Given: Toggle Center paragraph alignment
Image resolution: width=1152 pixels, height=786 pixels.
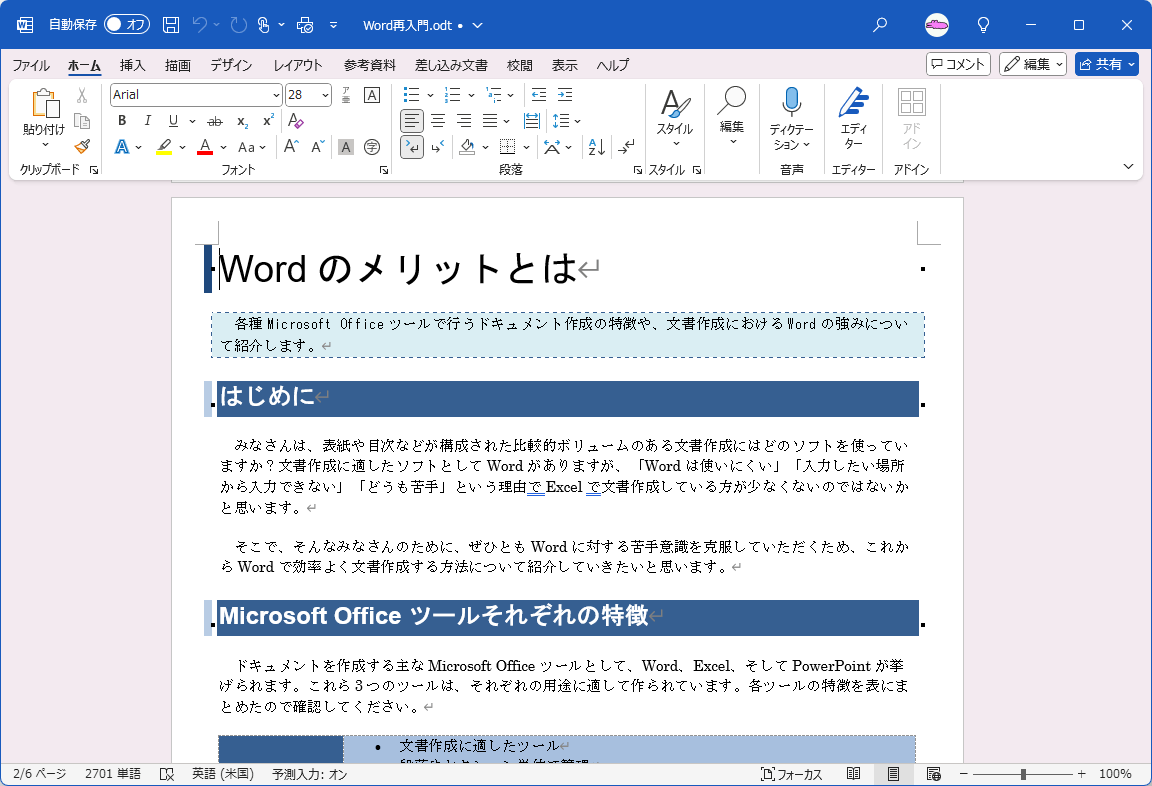Looking at the screenshot, I should (438, 120).
